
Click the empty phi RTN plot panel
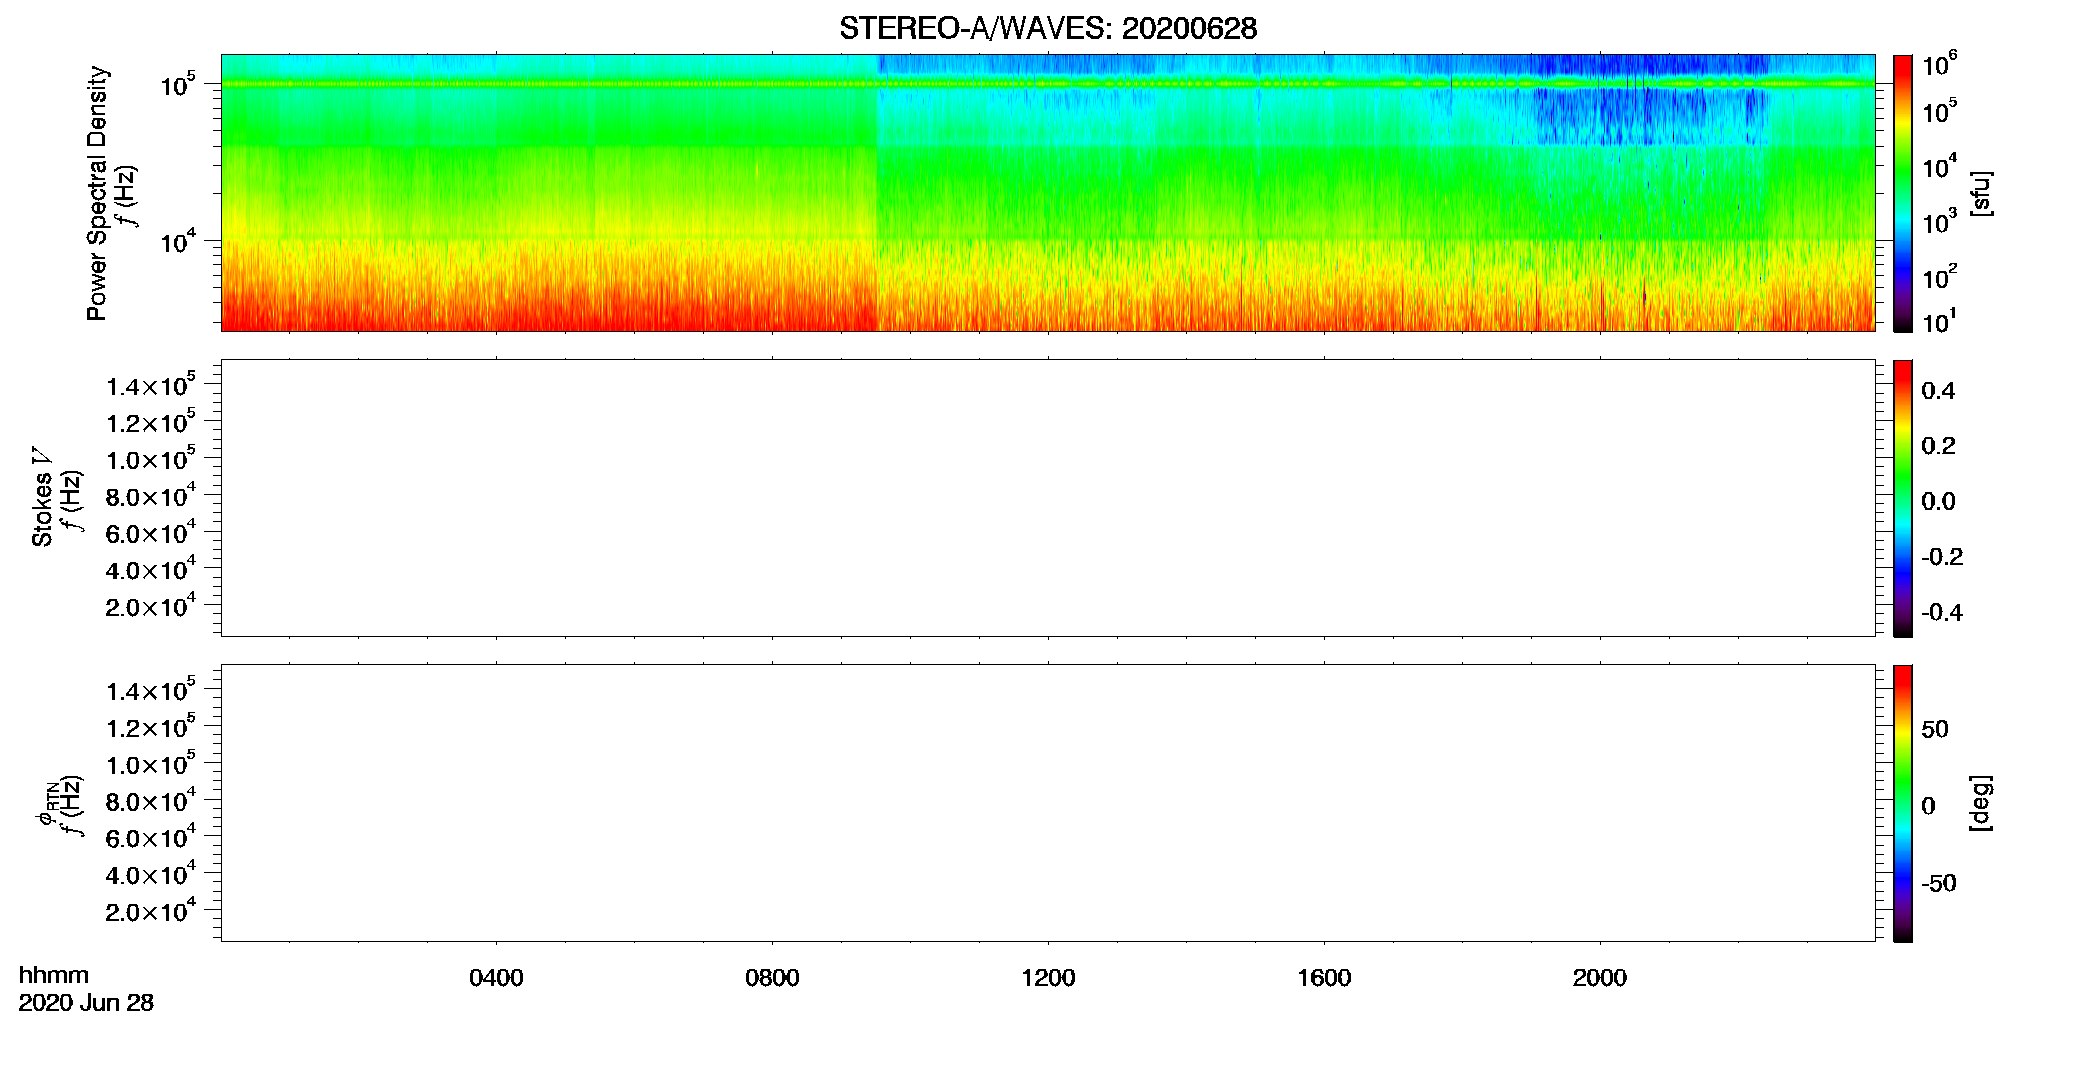(1048, 803)
